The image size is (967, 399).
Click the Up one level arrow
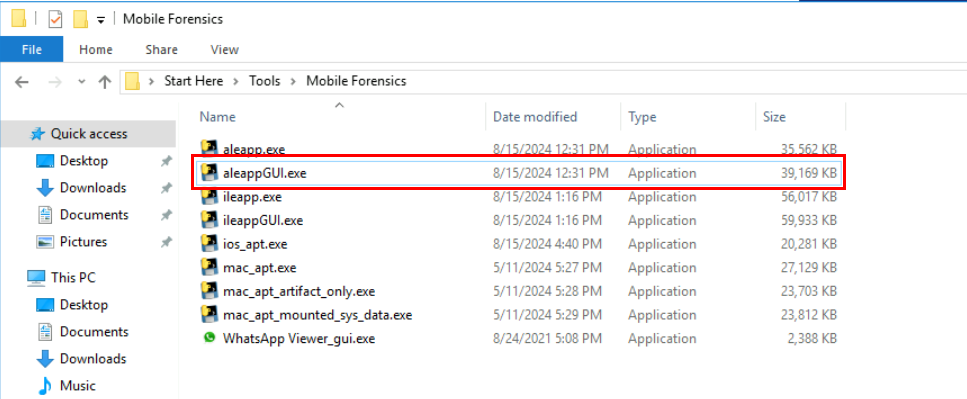[105, 81]
